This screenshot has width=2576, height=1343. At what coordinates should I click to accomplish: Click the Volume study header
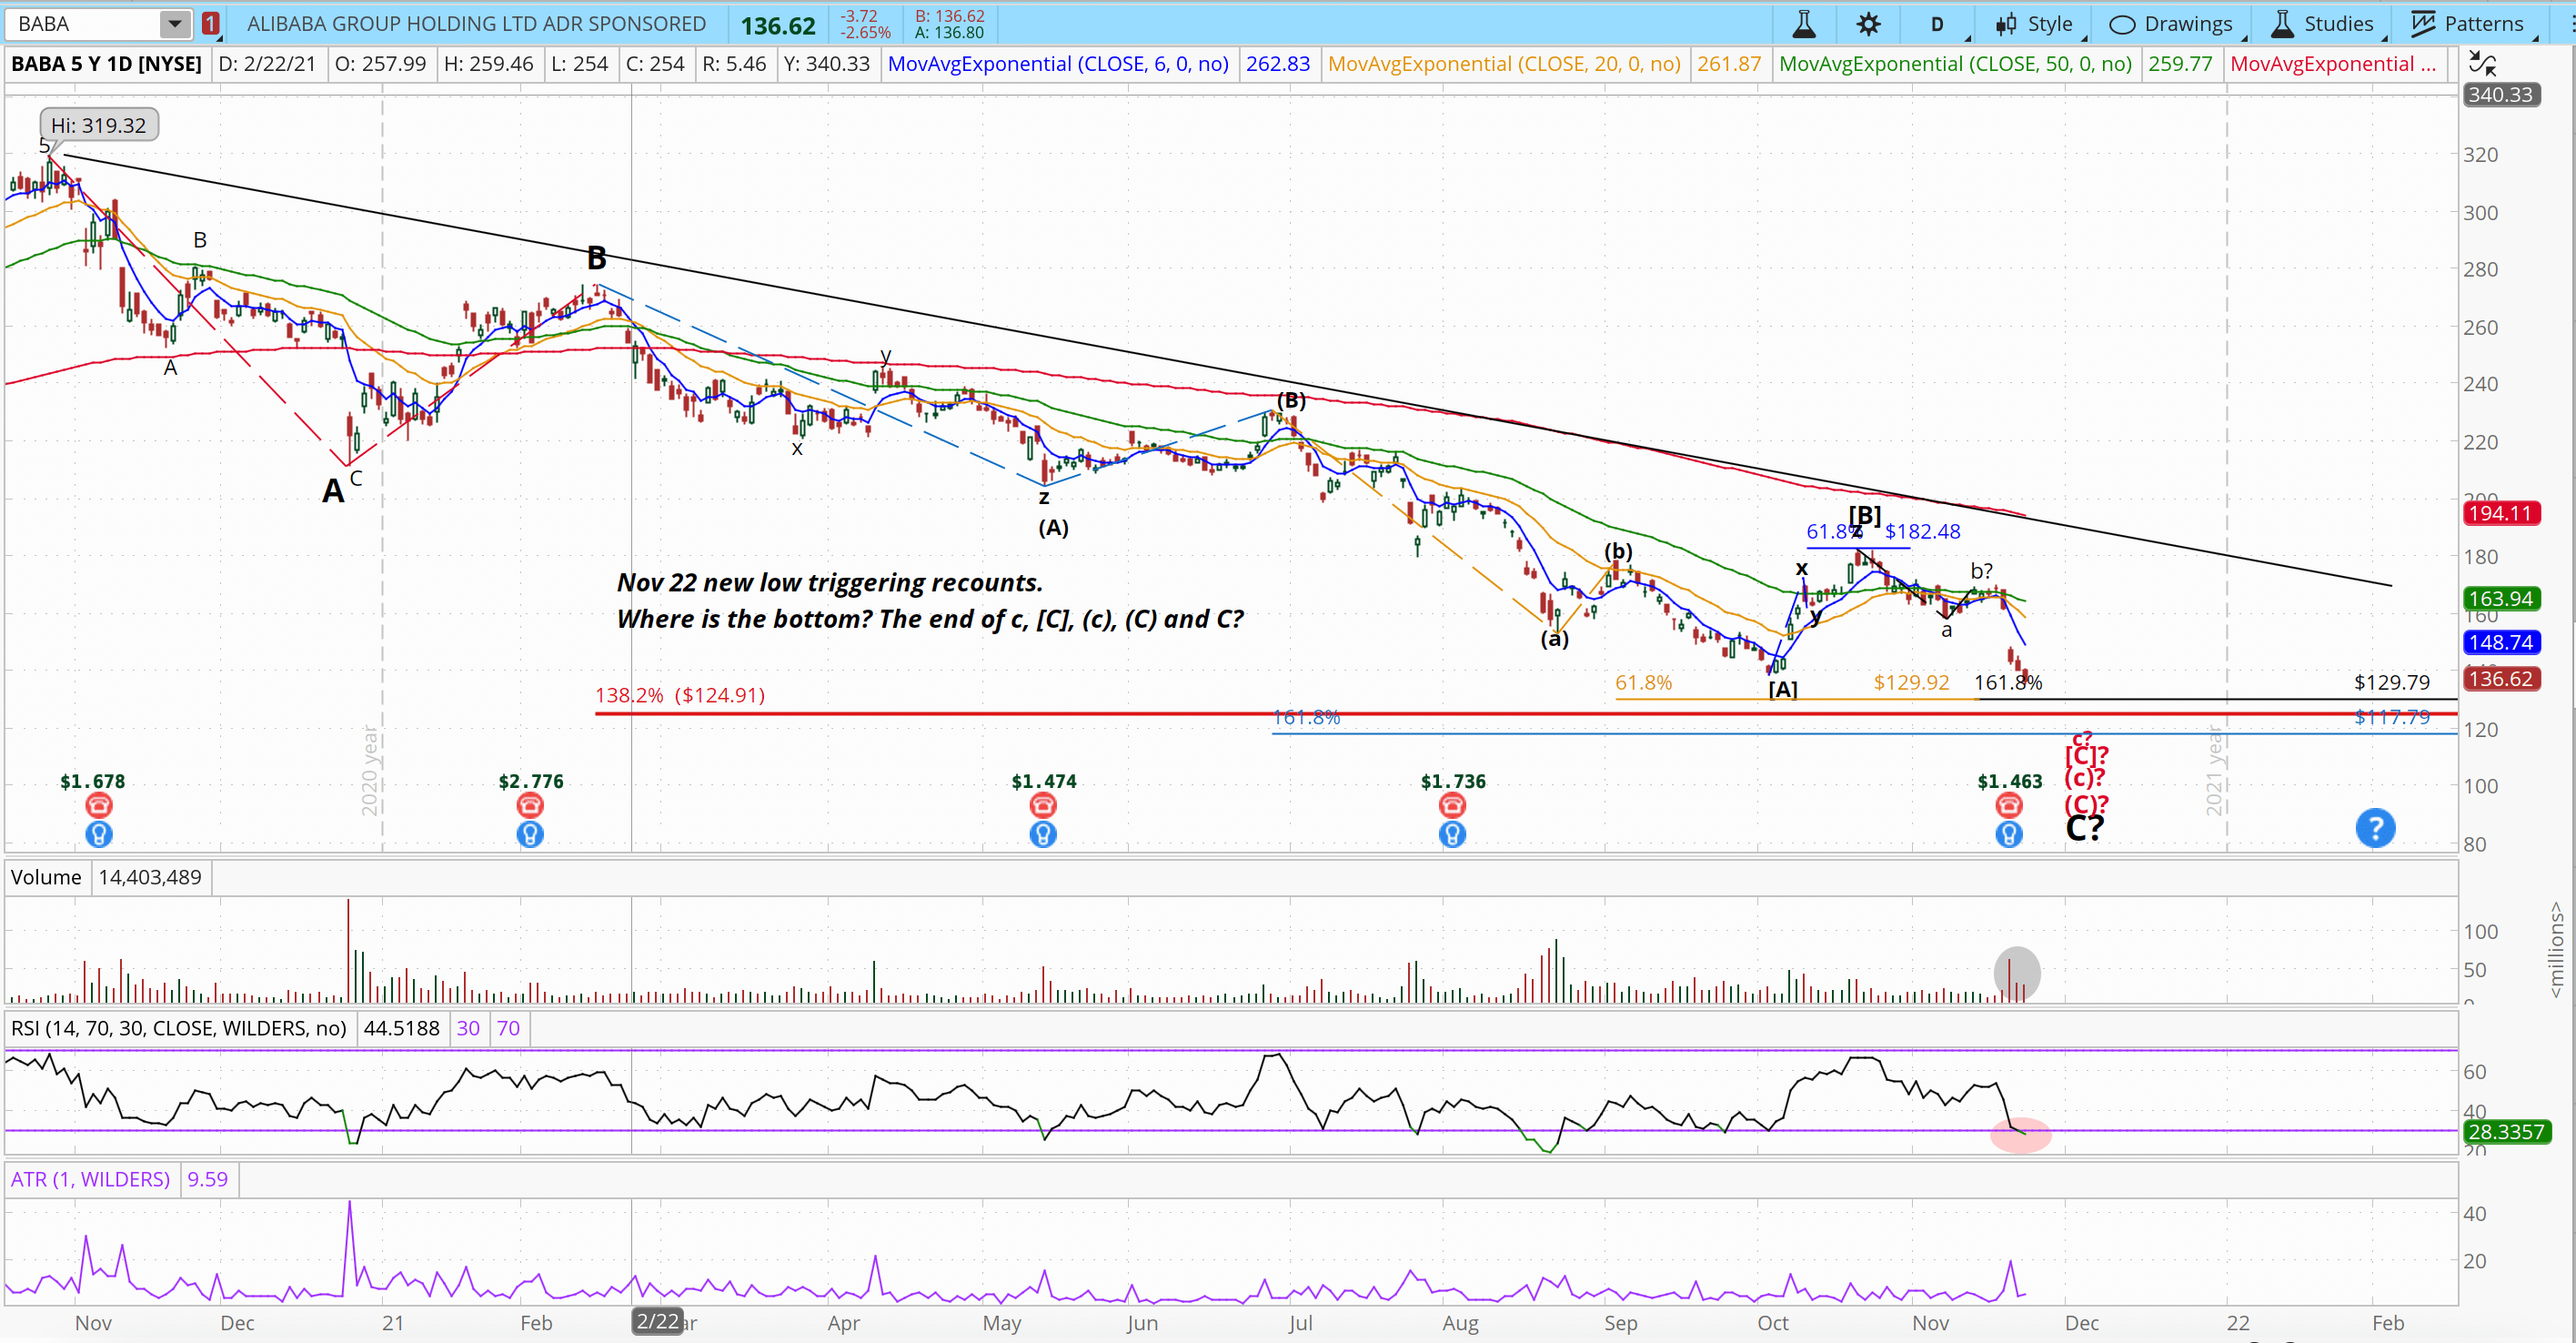(45, 877)
